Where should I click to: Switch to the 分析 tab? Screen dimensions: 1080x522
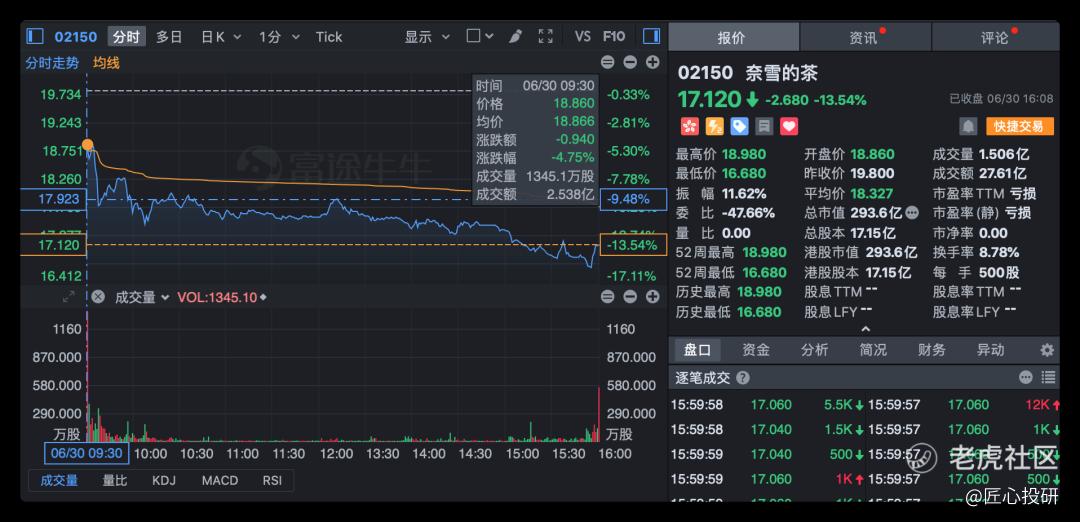pos(814,350)
